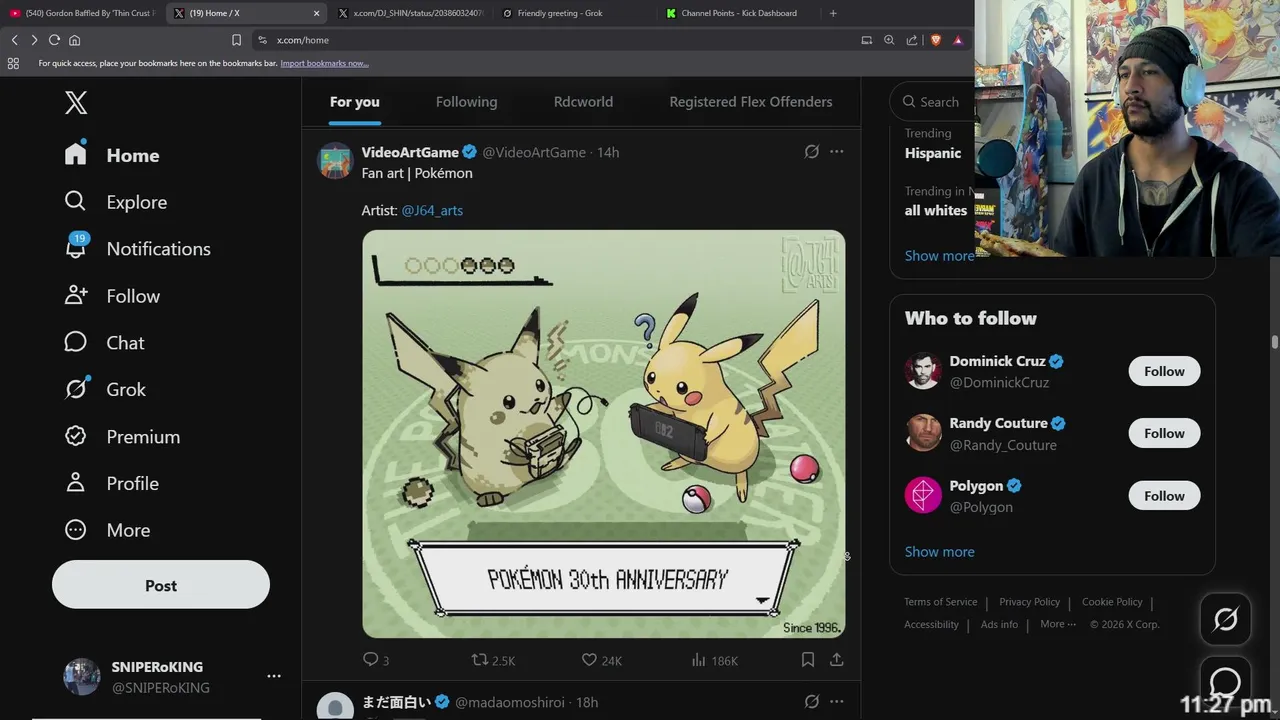Click Brave shields icon in address bar

(x=935, y=40)
